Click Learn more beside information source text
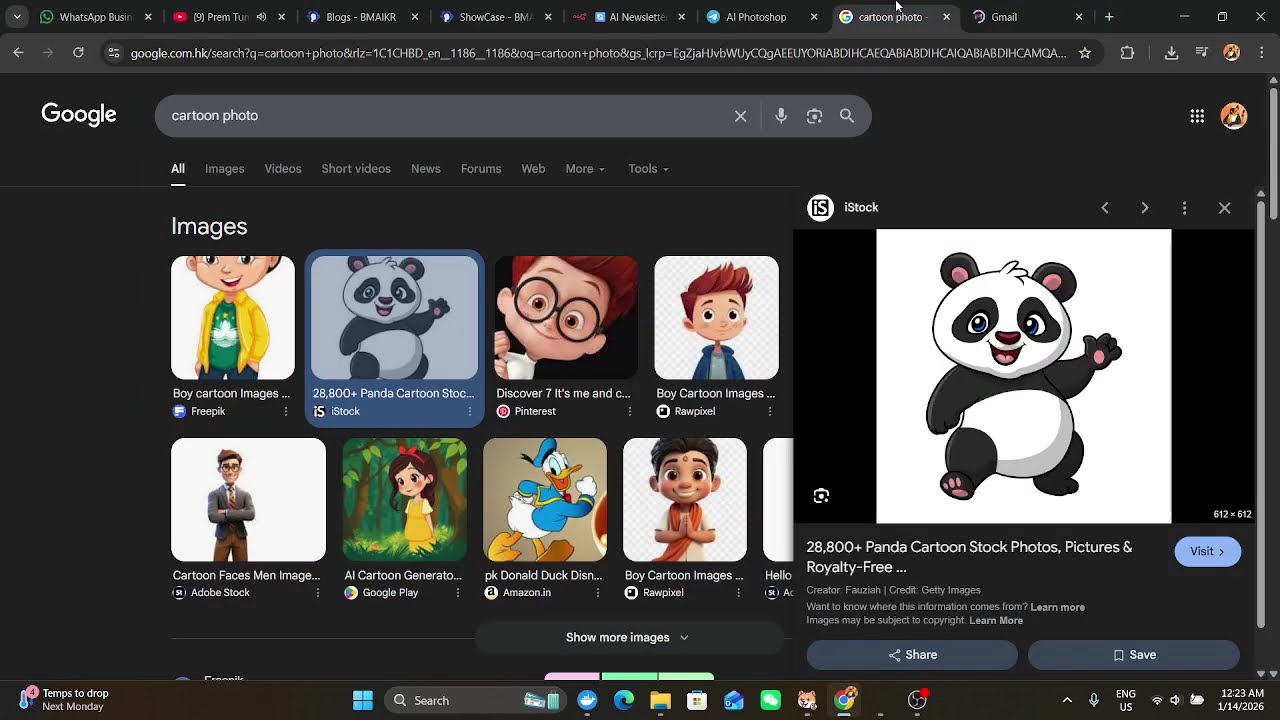 click(x=1057, y=607)
